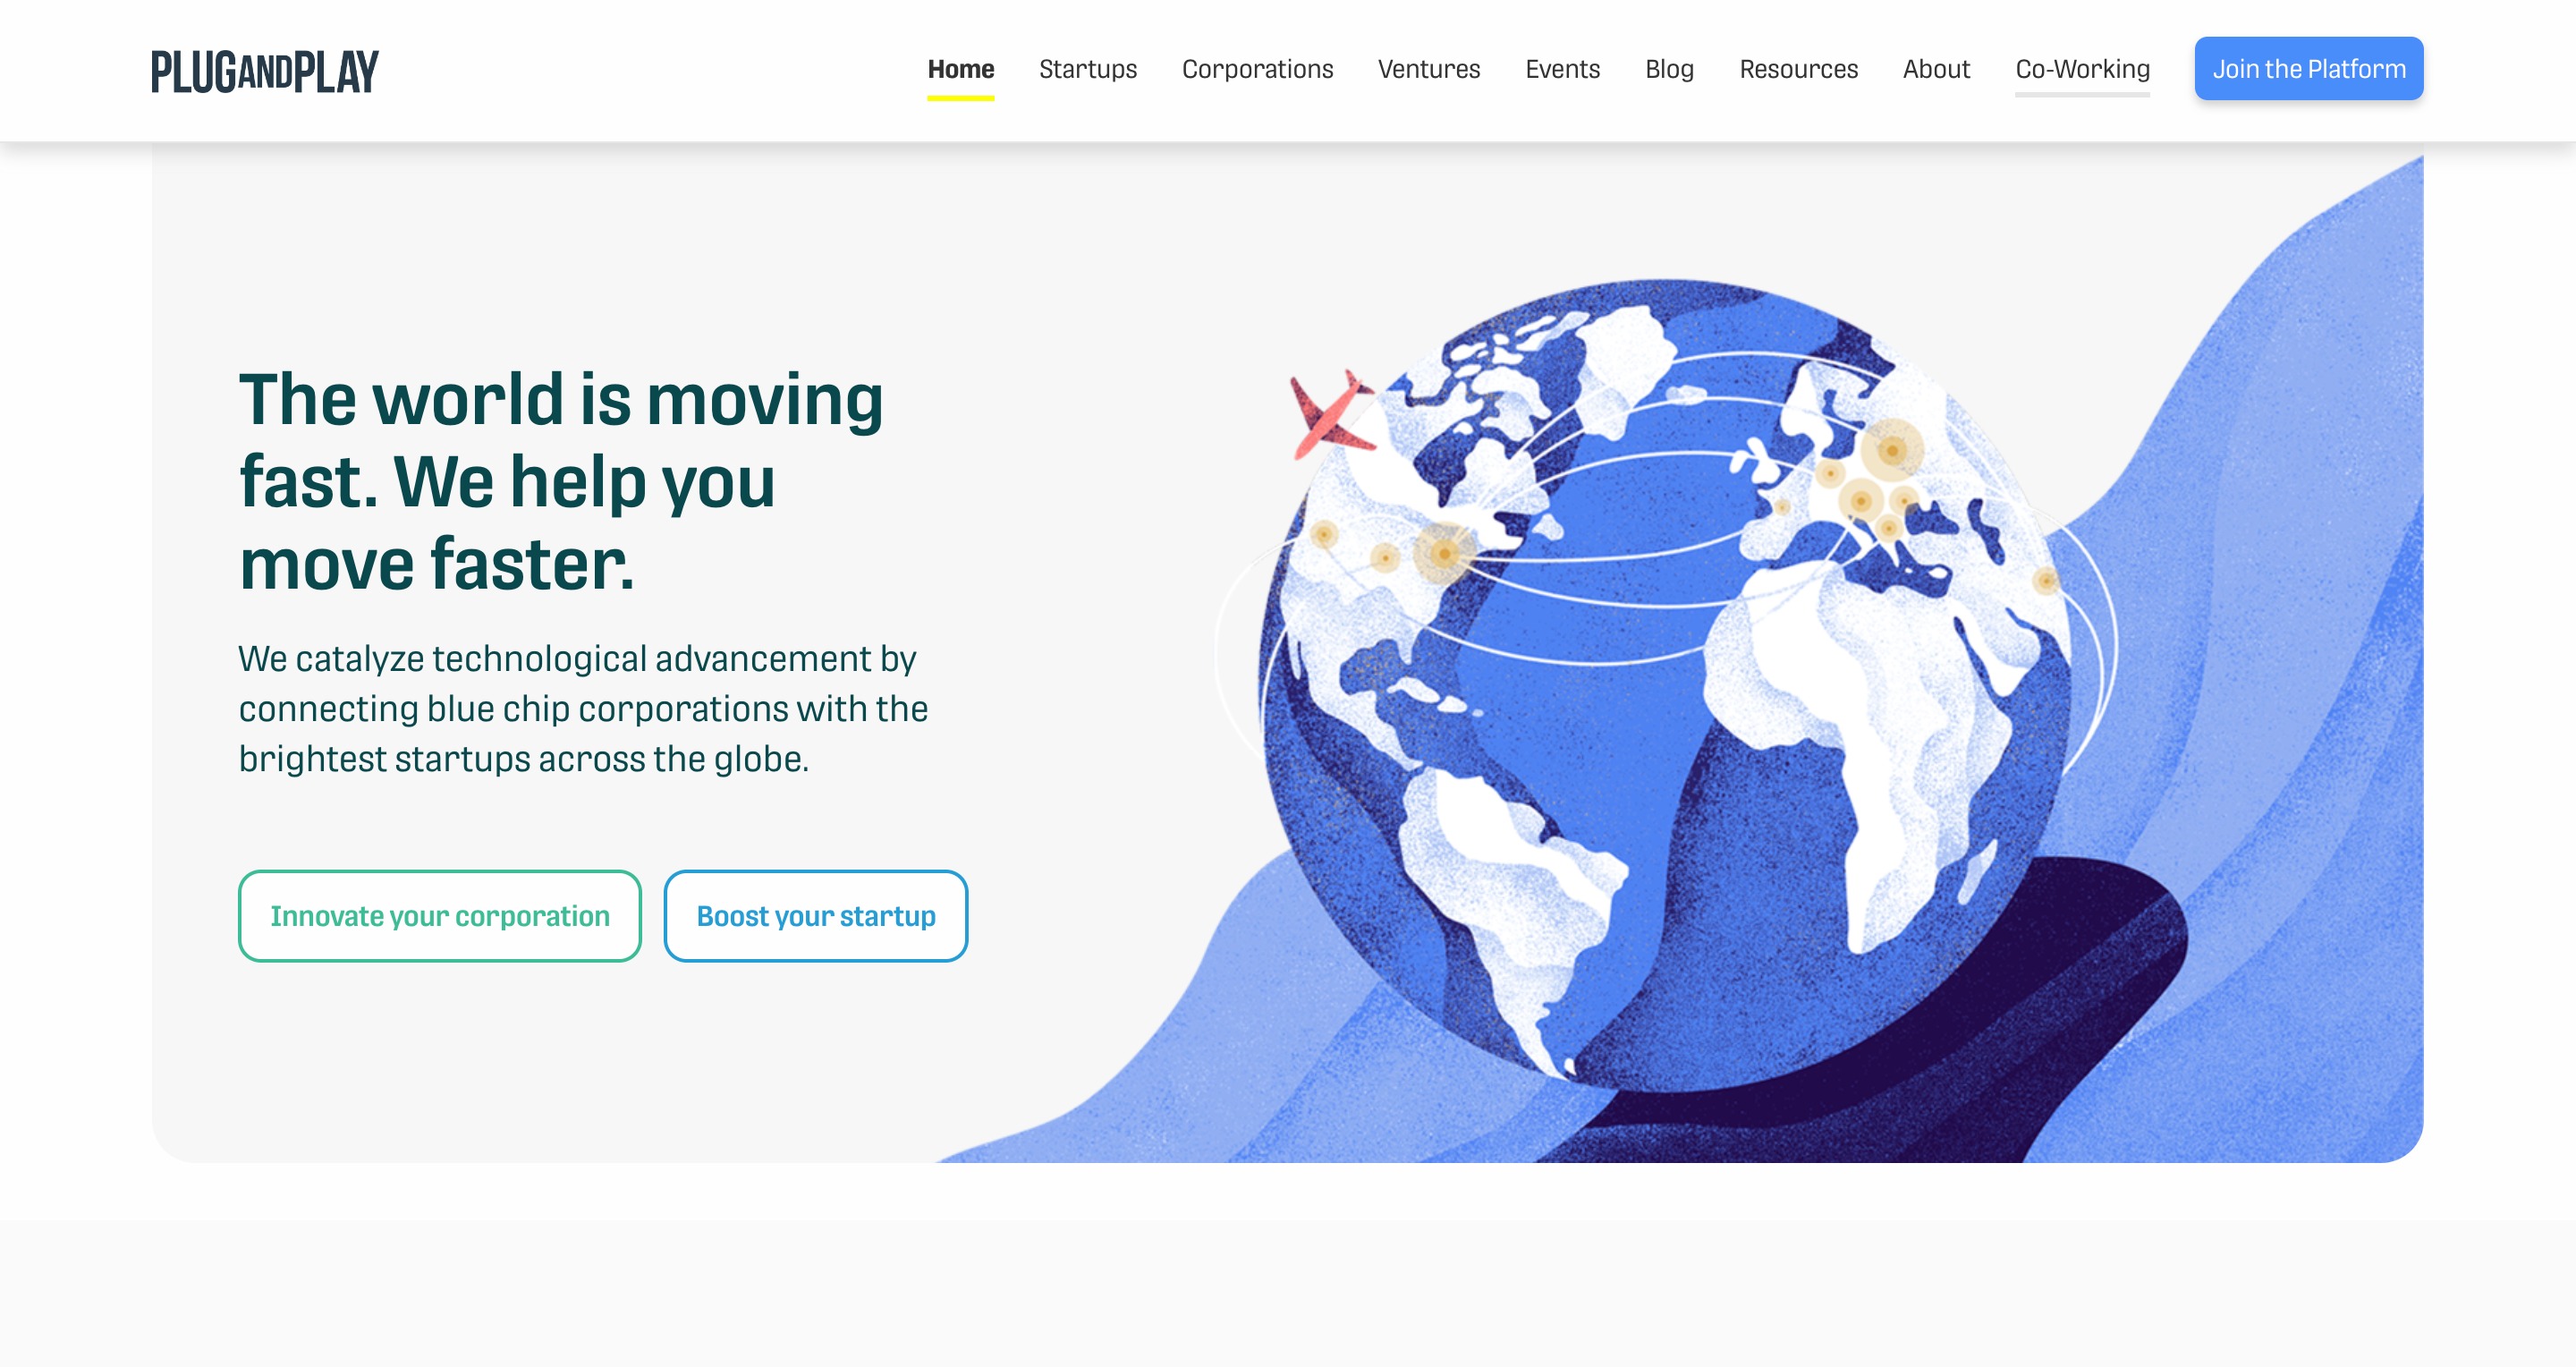Viewport: 2576px width, 1367px height.
Task: Select the Corporations menu item
Action: (1258, 68)
